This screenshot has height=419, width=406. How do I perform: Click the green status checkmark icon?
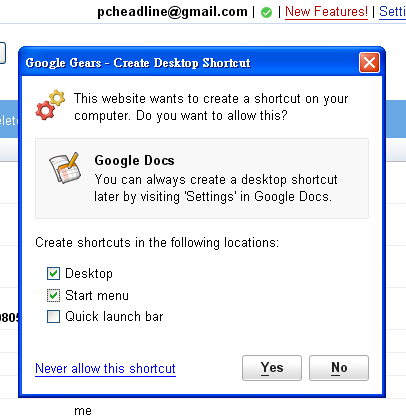pos(266,13)
